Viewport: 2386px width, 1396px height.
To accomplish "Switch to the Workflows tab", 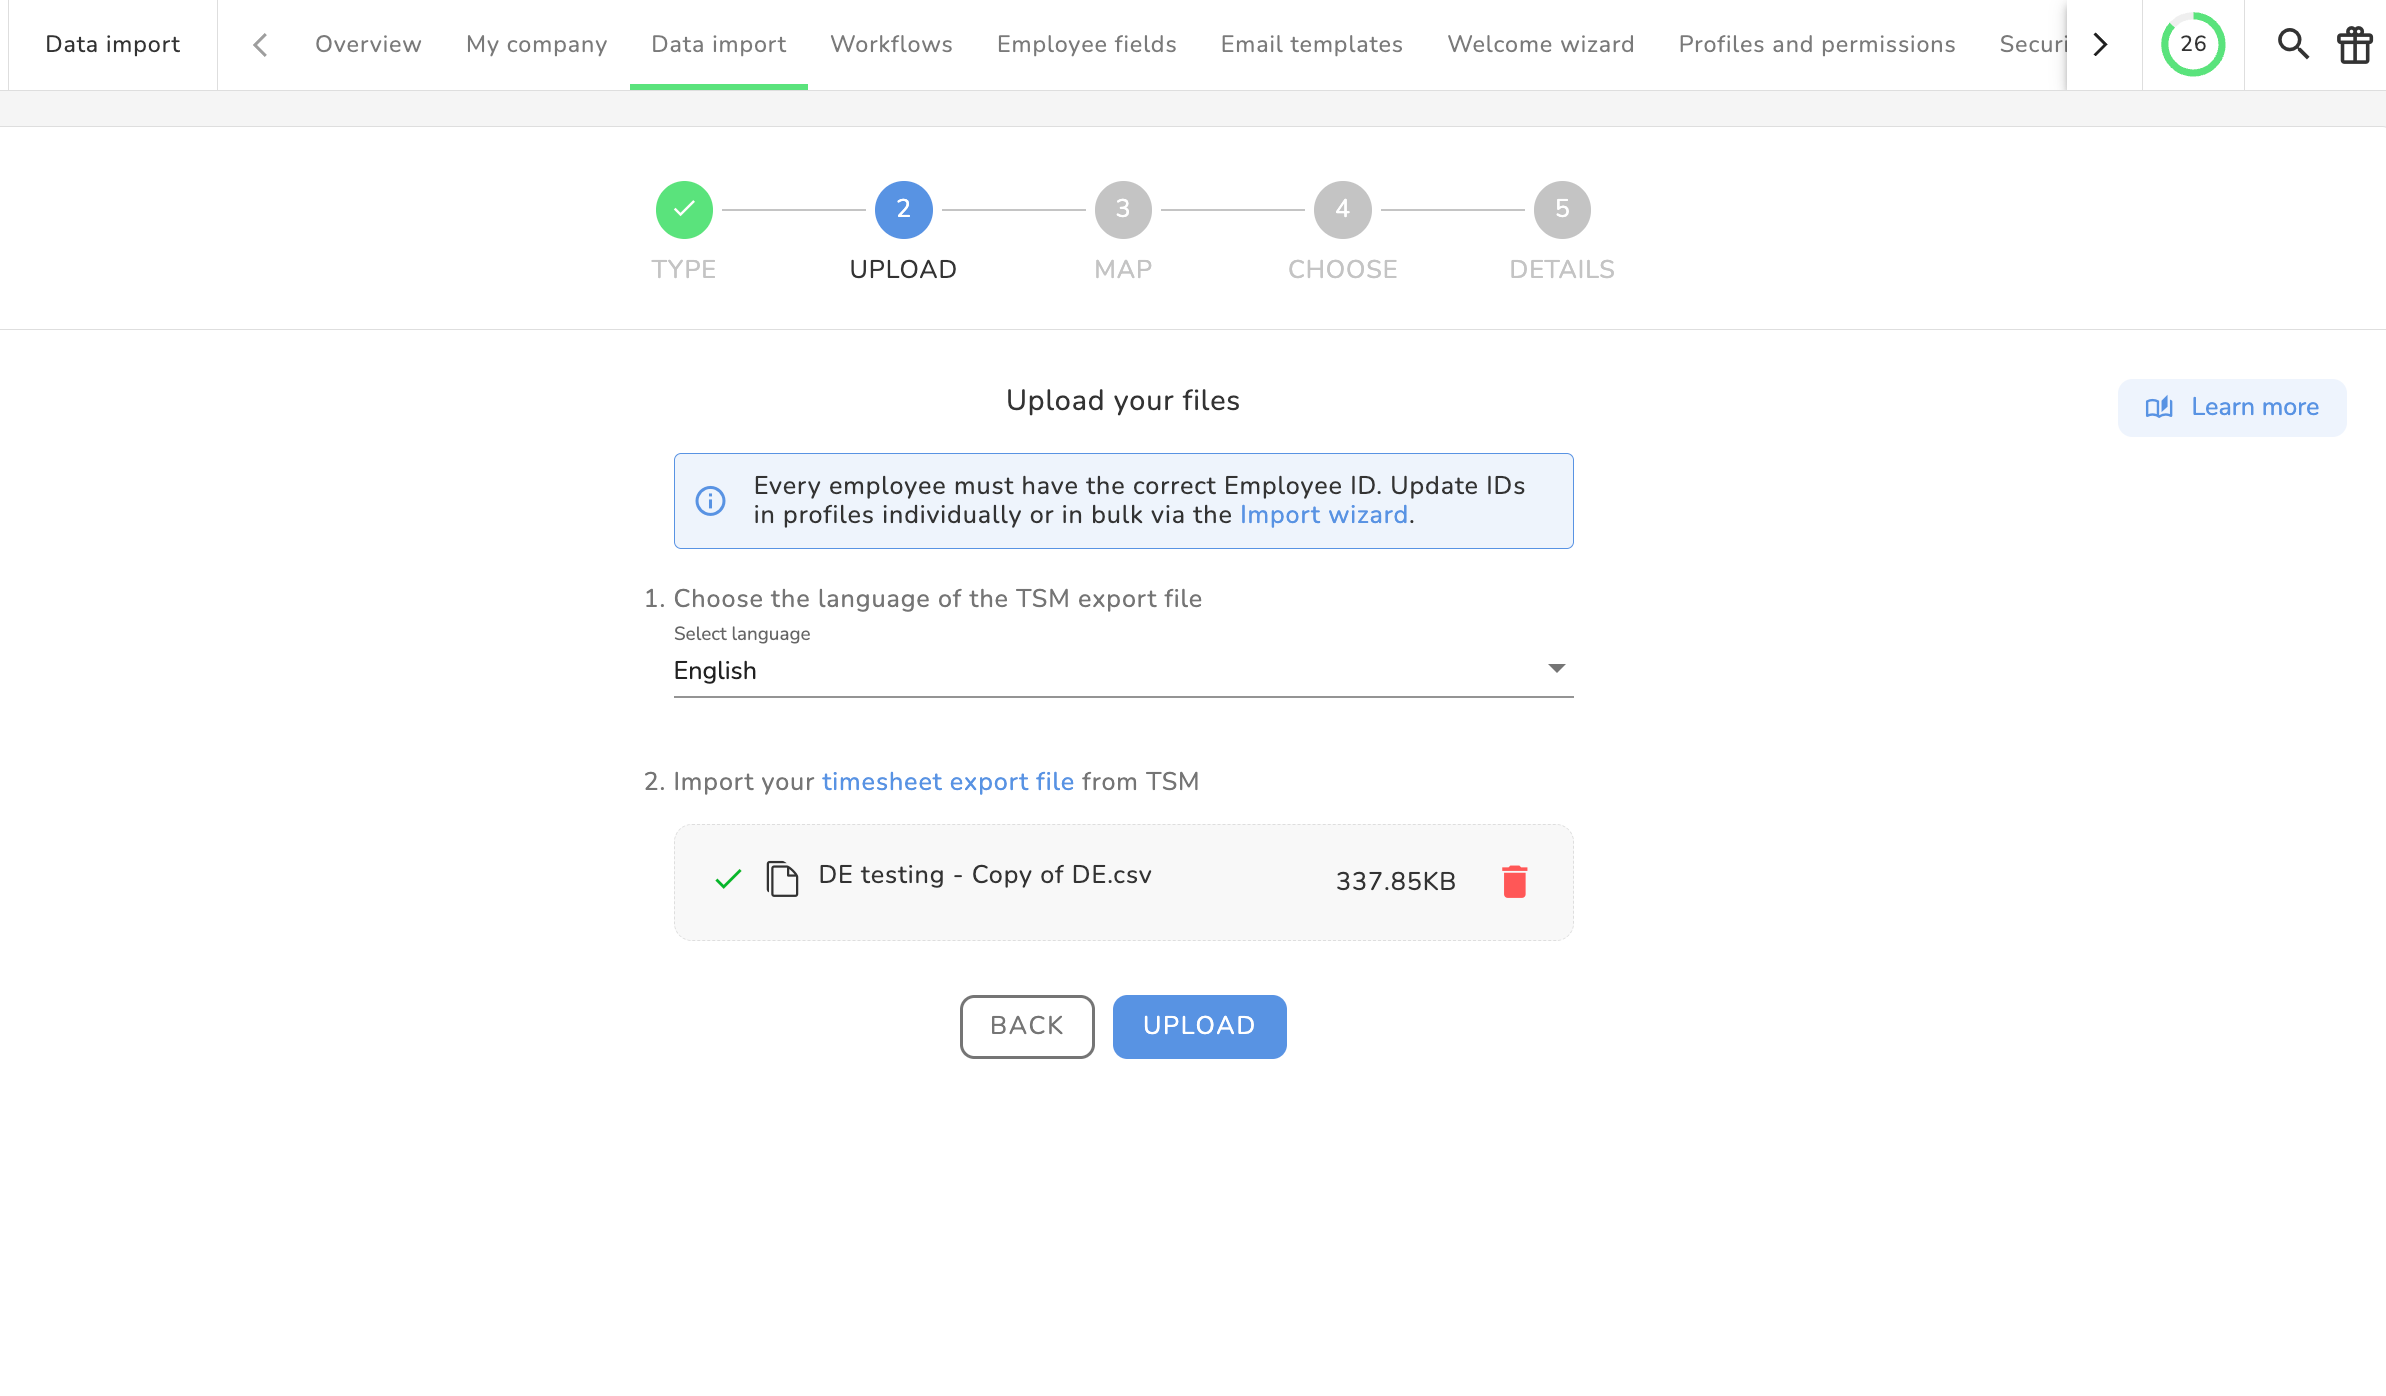I will tap(891, 44).
